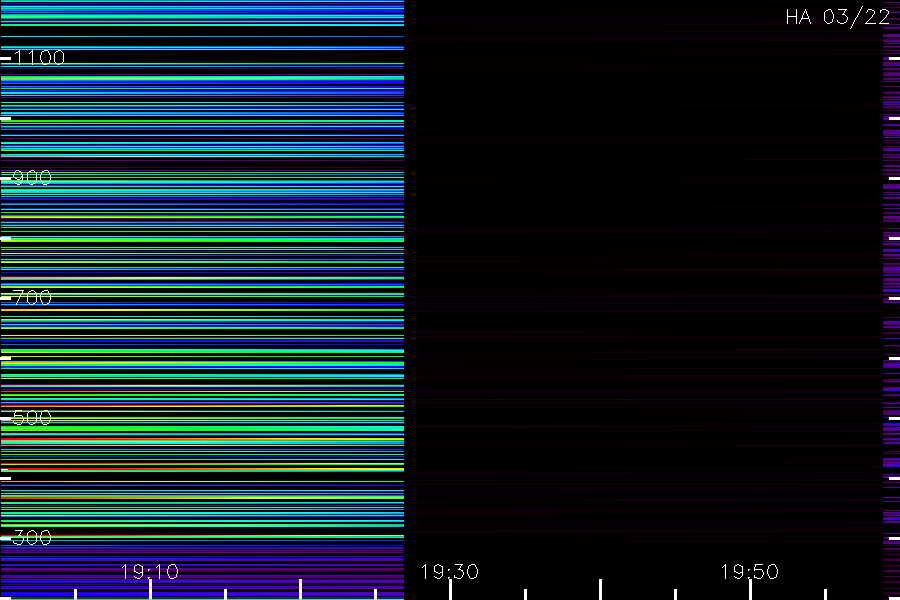Image resolution: width=900 pixels, height=600 pixels.
Task: Click the 700 frequency axis label
Action: tap(32, 297)
